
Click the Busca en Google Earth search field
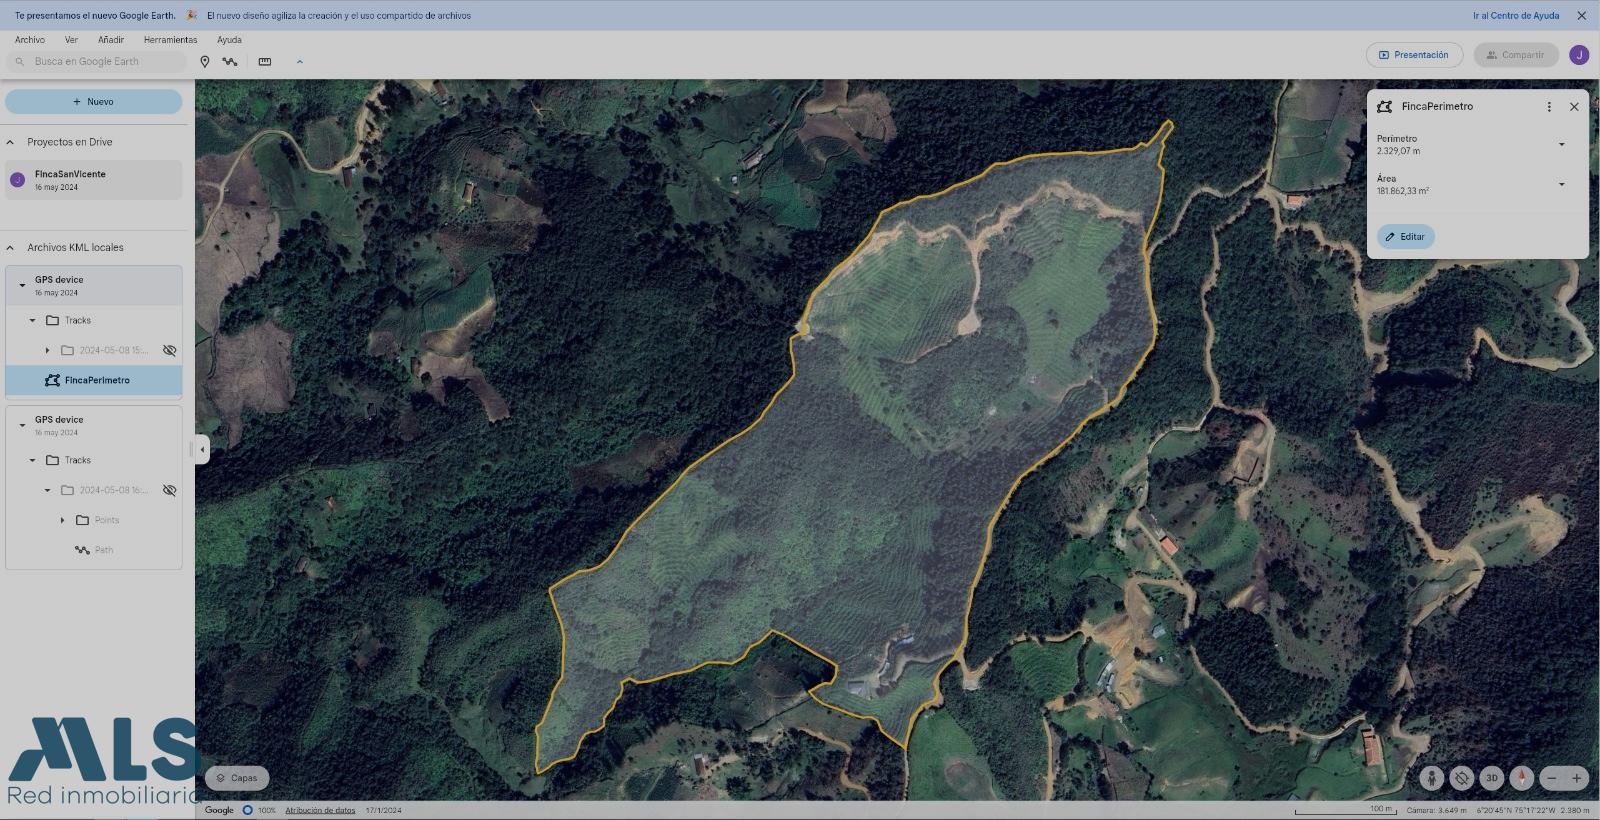pyautogui.click(x=100, y=62)
